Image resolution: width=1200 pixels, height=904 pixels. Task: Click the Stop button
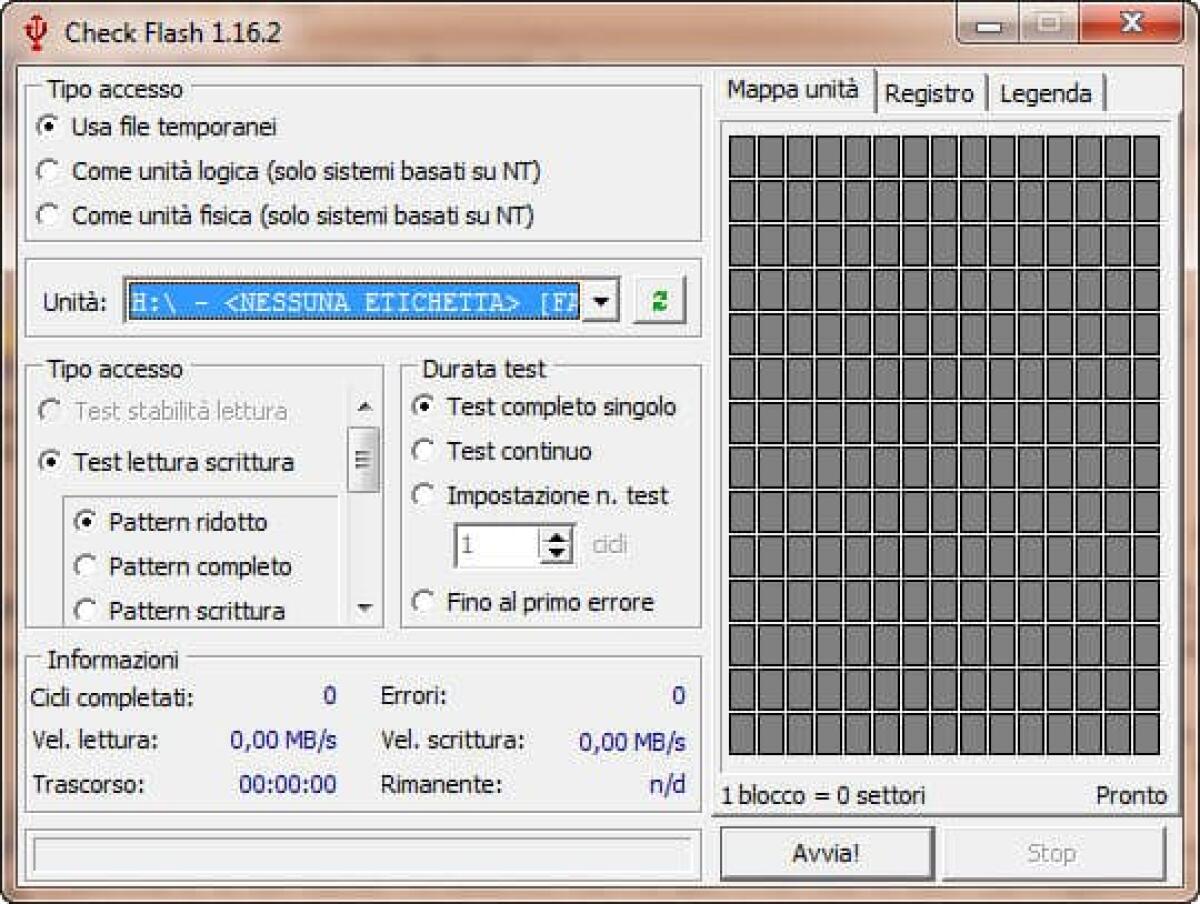1051,852
